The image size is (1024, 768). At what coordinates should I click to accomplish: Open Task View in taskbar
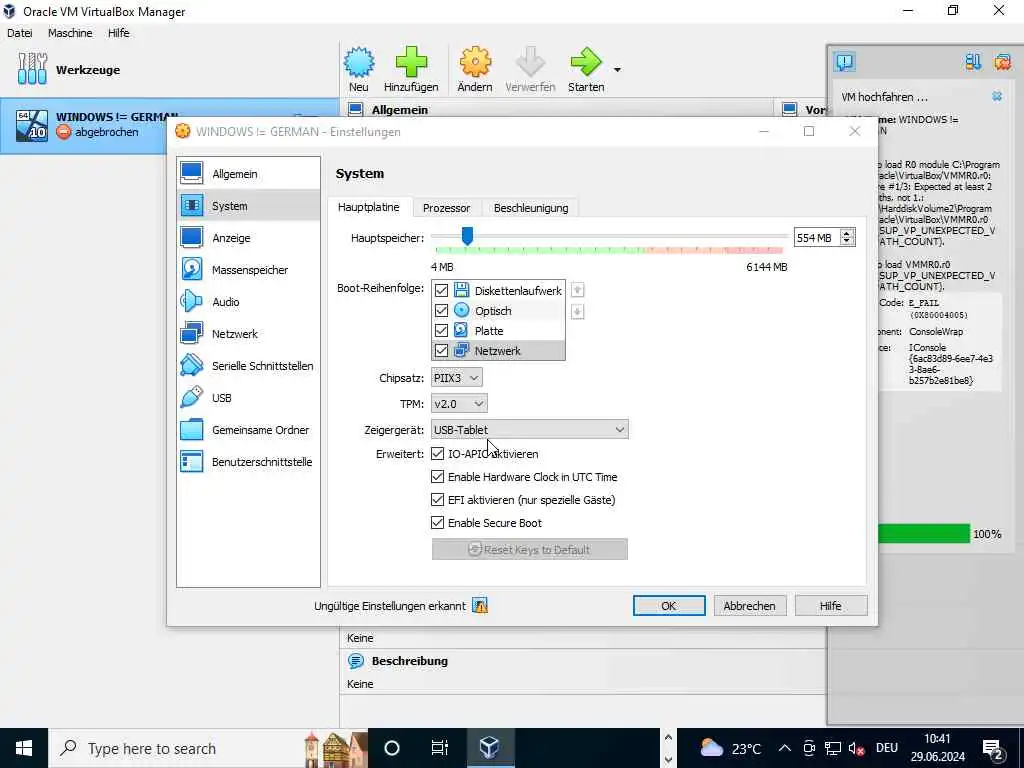pyautogui.click(x=440, y=748)
